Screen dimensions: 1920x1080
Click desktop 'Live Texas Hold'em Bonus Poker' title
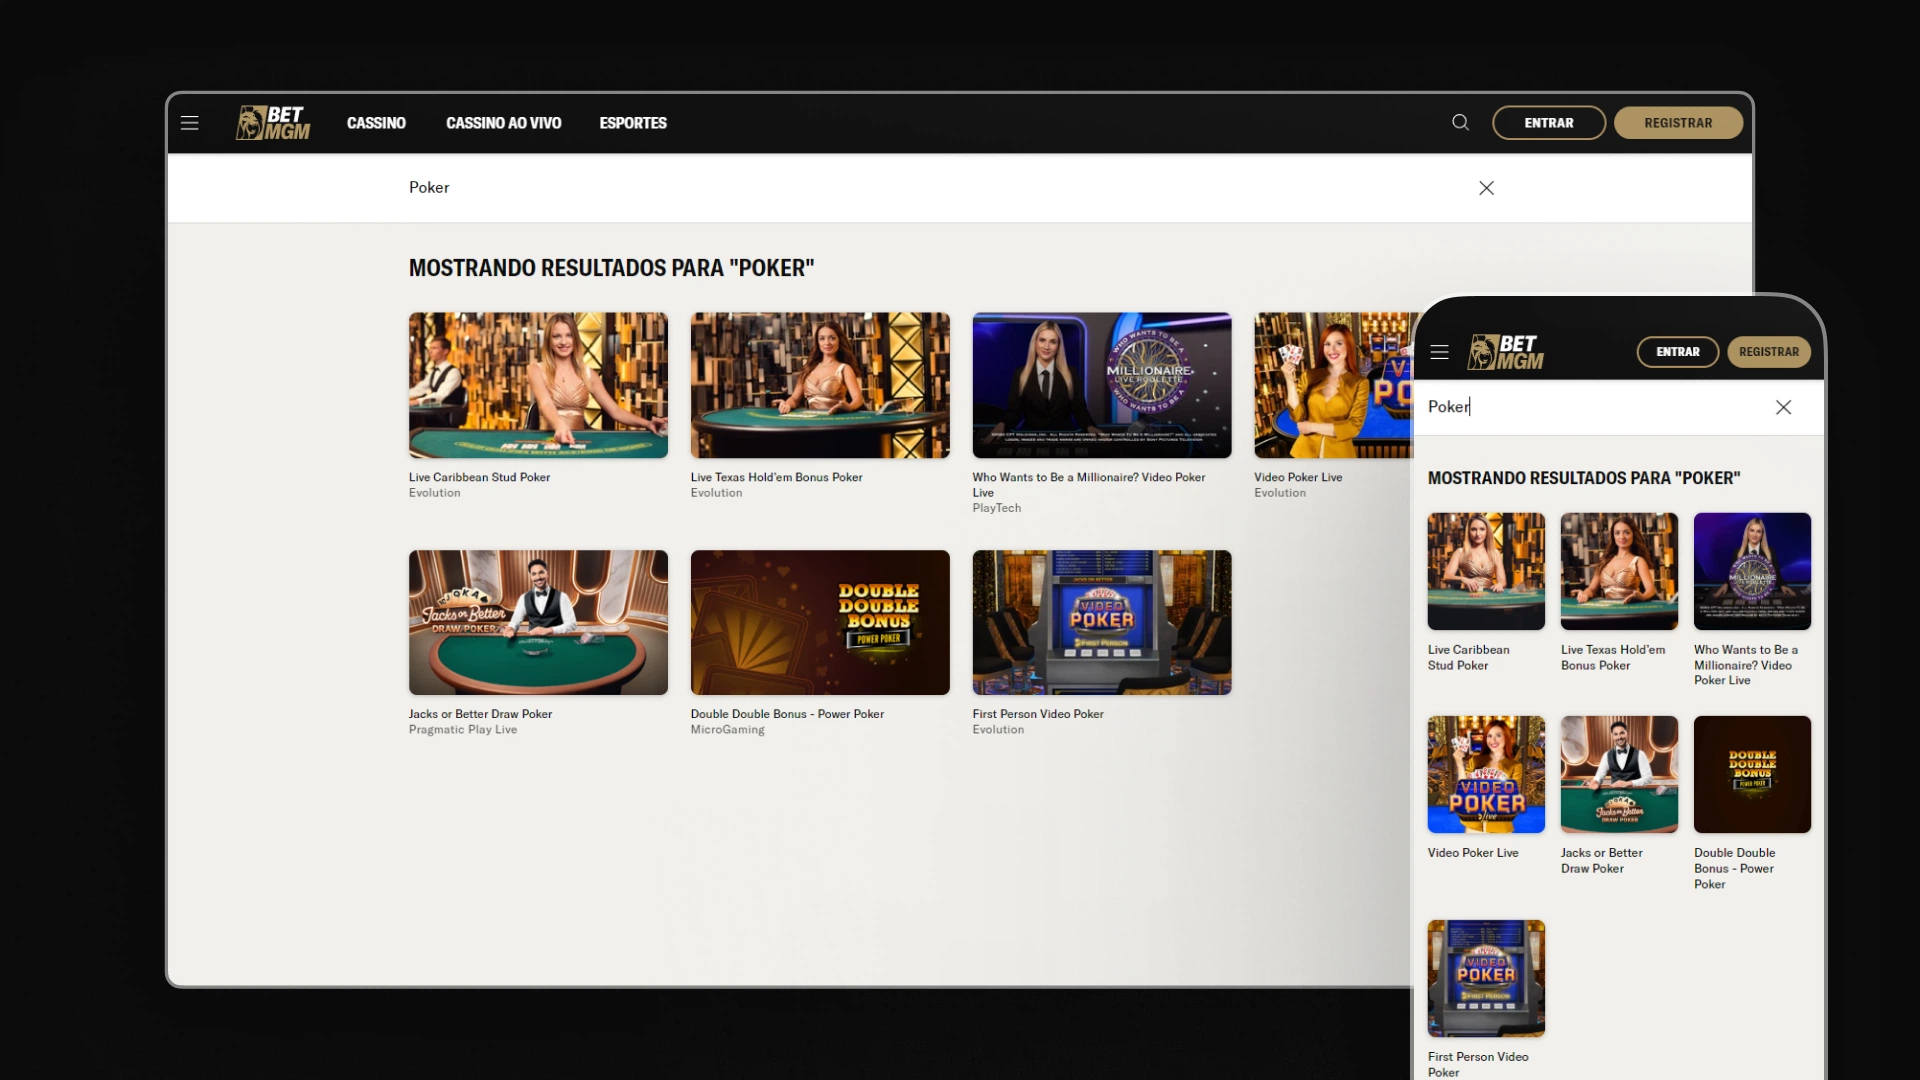[x=776, y=477]
